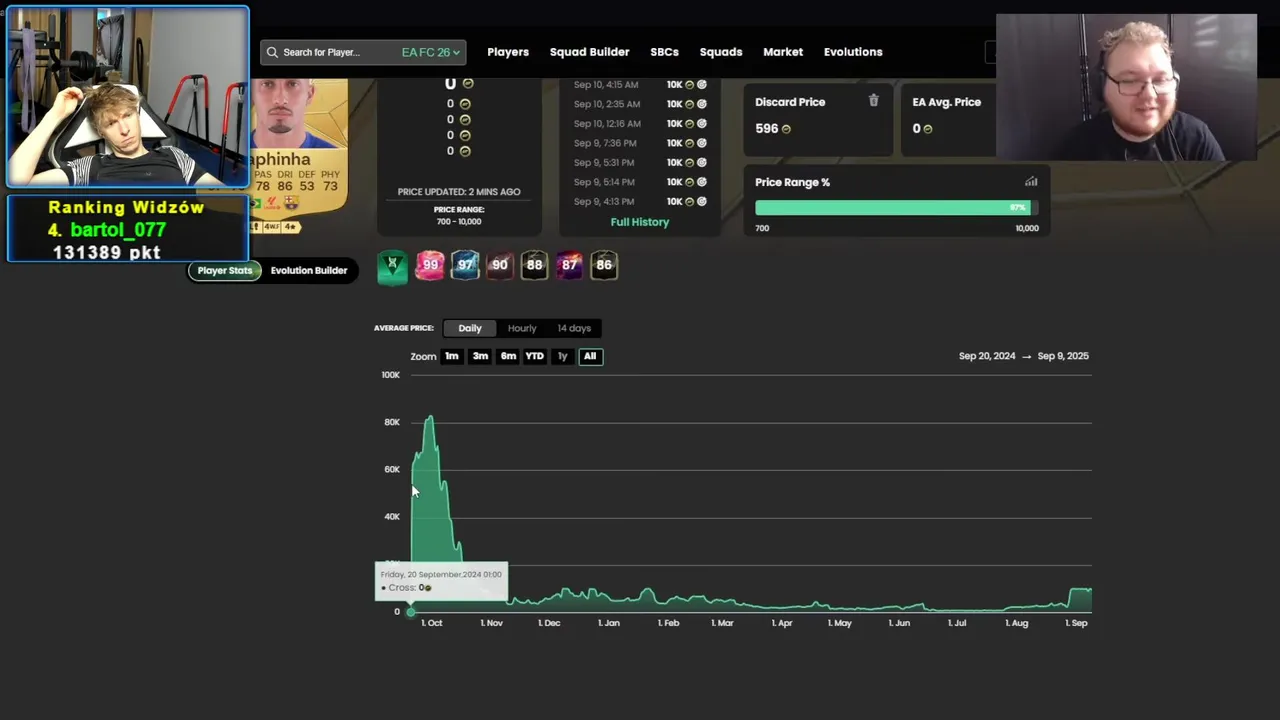Screen dimensions: 1280x720
Task: Open the EA FC 26 game version dropdown
Action: tap(431, 52)
